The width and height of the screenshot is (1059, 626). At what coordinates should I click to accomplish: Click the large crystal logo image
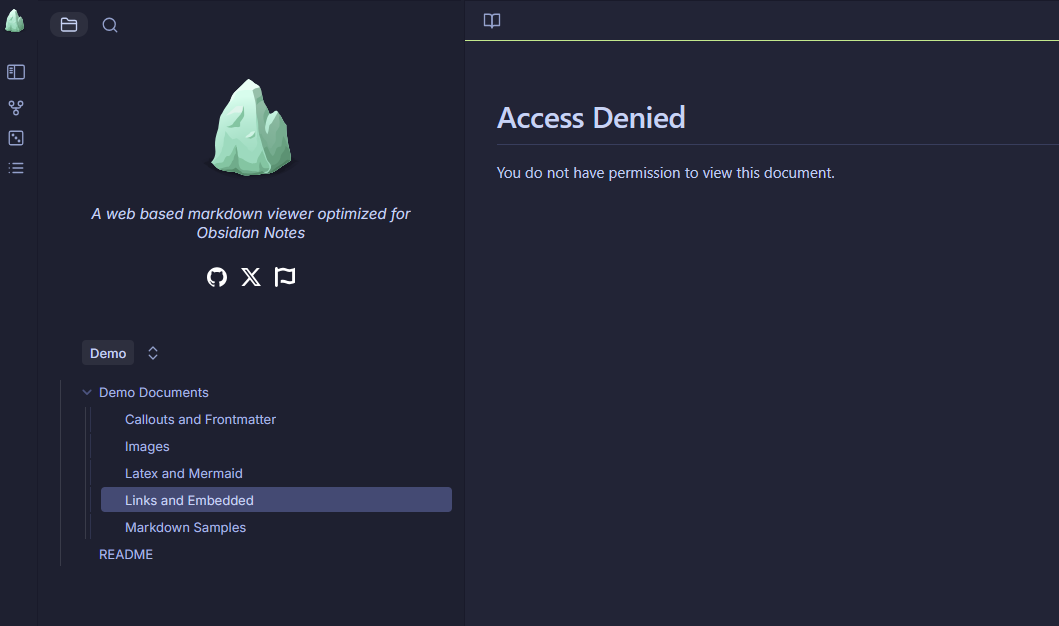click(x=251, y=127)
